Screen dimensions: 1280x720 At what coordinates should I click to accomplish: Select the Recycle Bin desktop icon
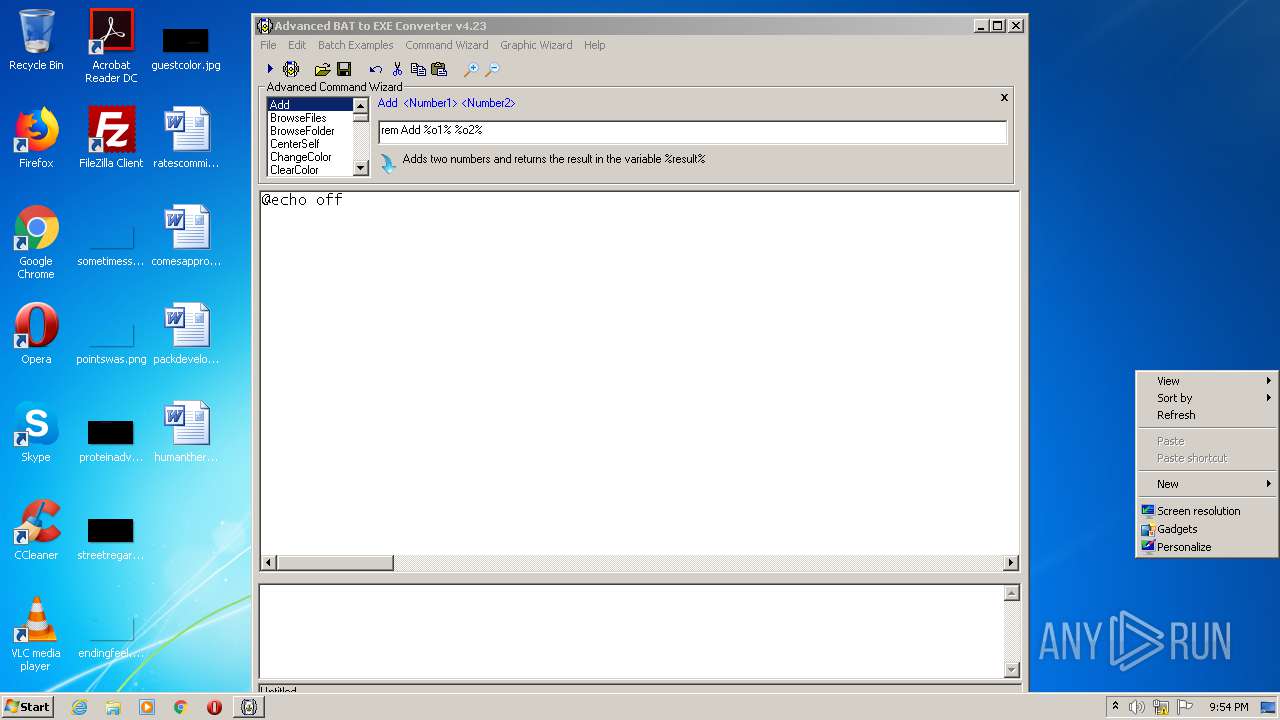[x=36, y=40]
